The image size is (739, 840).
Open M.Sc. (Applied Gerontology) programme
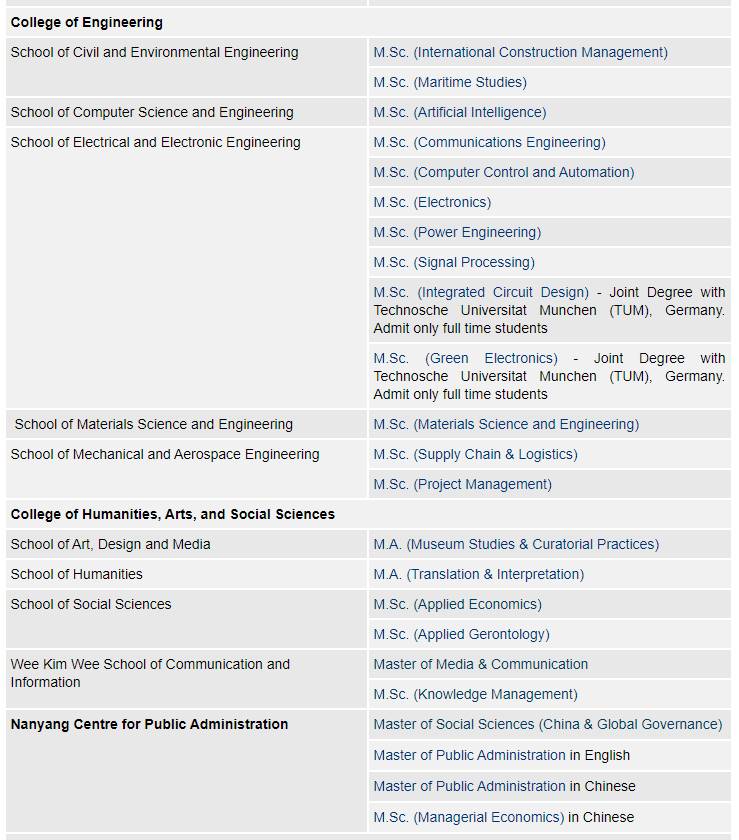[461, 634]
